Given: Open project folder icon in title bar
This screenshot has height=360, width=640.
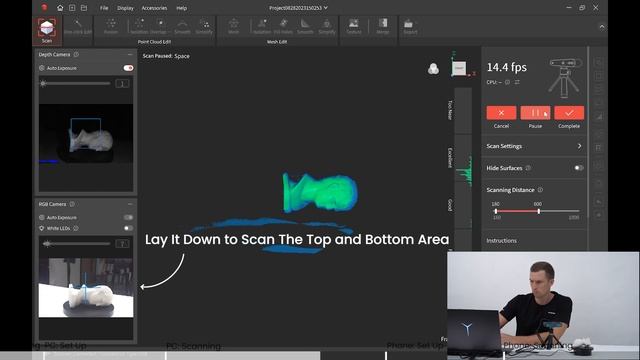Looking at the screenshot, I should tap(84, 8).
